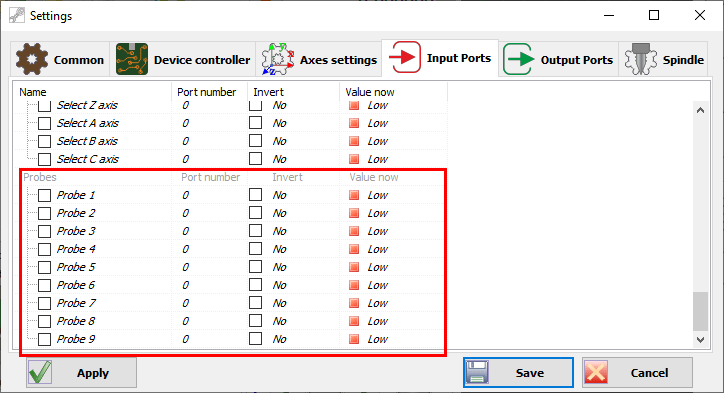
Task: Click the wrench icon in the Settings title bar
Action: coord(17,15)
